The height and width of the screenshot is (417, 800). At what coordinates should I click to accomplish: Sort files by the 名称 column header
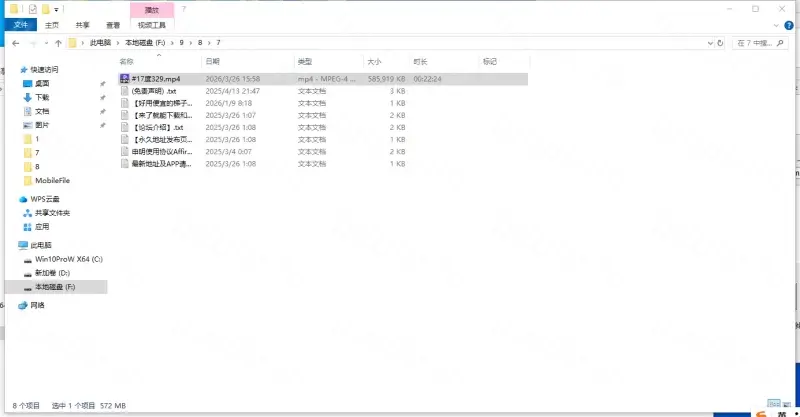tap(126, 62)
